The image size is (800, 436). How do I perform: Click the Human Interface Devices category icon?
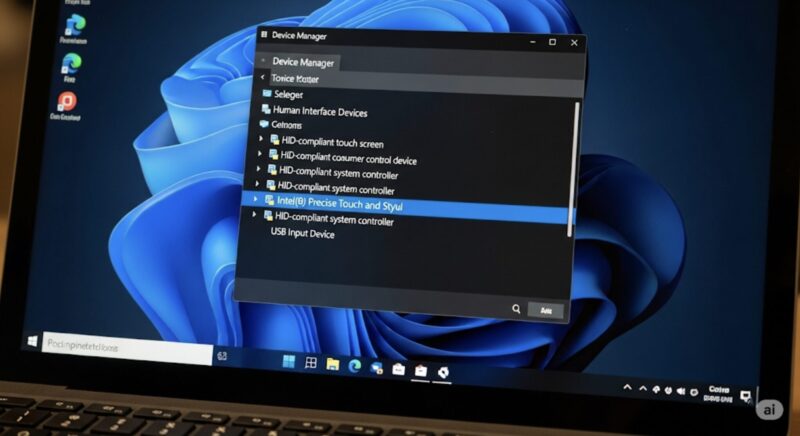pyautogui.click(x=266, y=109)
